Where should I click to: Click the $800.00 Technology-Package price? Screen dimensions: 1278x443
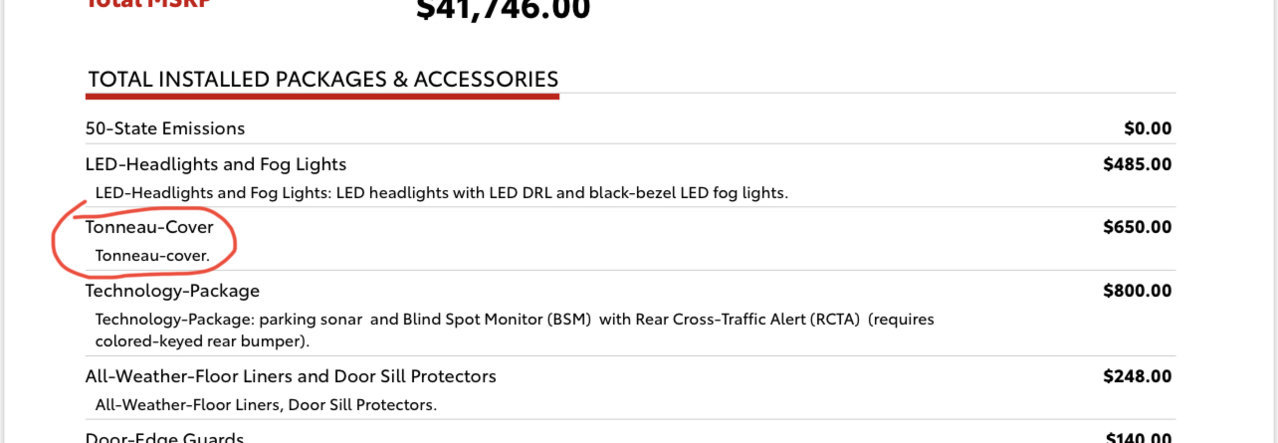(1137, 291)
